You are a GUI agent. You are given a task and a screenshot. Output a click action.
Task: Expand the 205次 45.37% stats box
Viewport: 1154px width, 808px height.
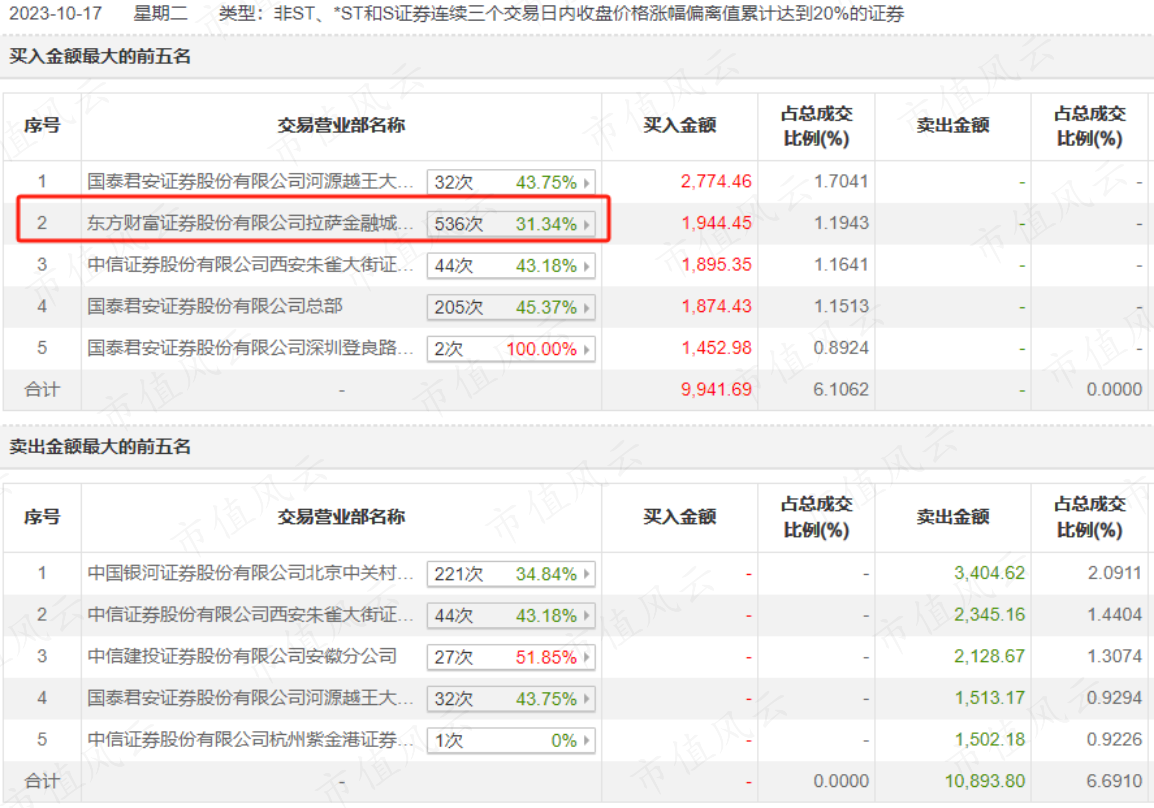[x=511, y=308]
